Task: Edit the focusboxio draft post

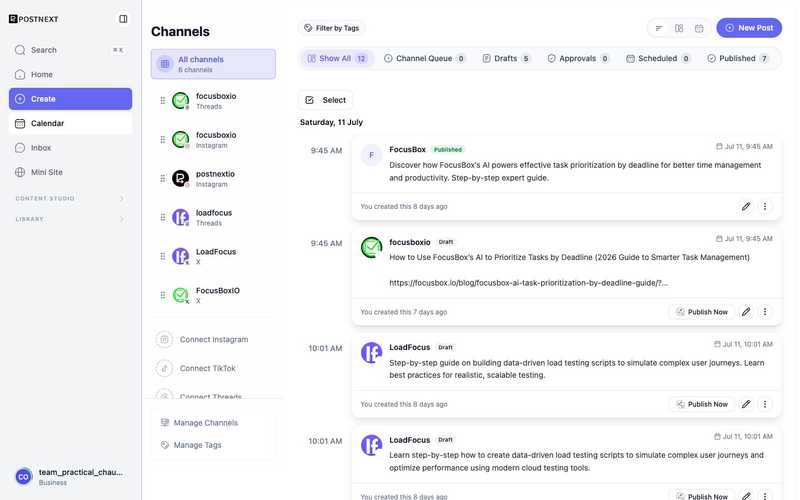Action: click(746, 312)
